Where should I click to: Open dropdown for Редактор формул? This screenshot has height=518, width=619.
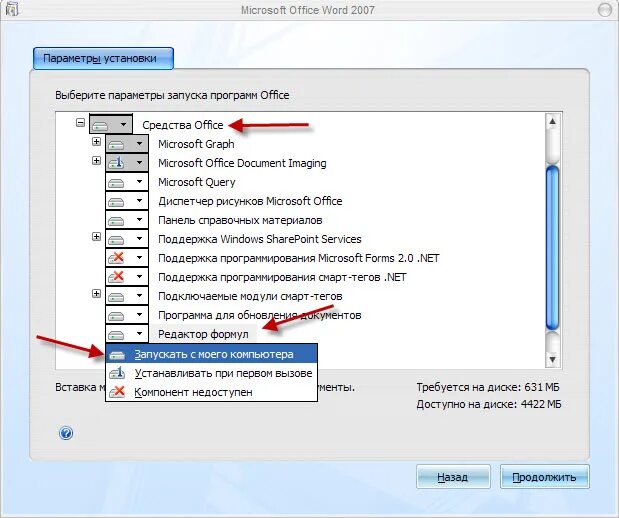[x=127, y=334]
